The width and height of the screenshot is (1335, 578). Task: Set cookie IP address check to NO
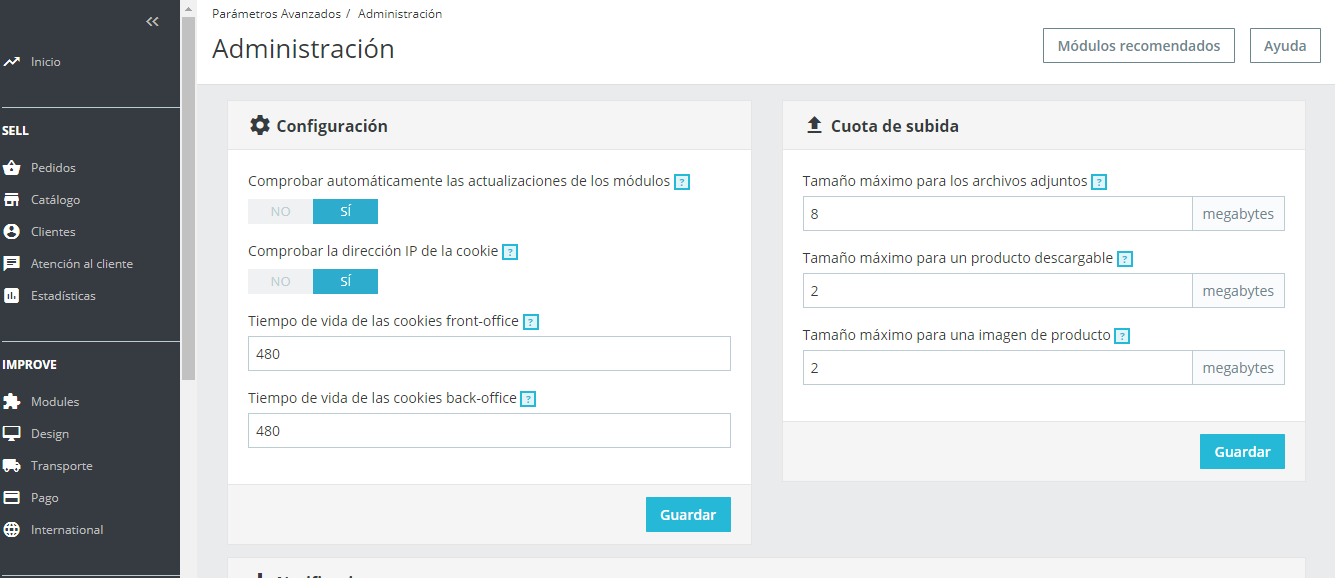[x=280, y=282]
